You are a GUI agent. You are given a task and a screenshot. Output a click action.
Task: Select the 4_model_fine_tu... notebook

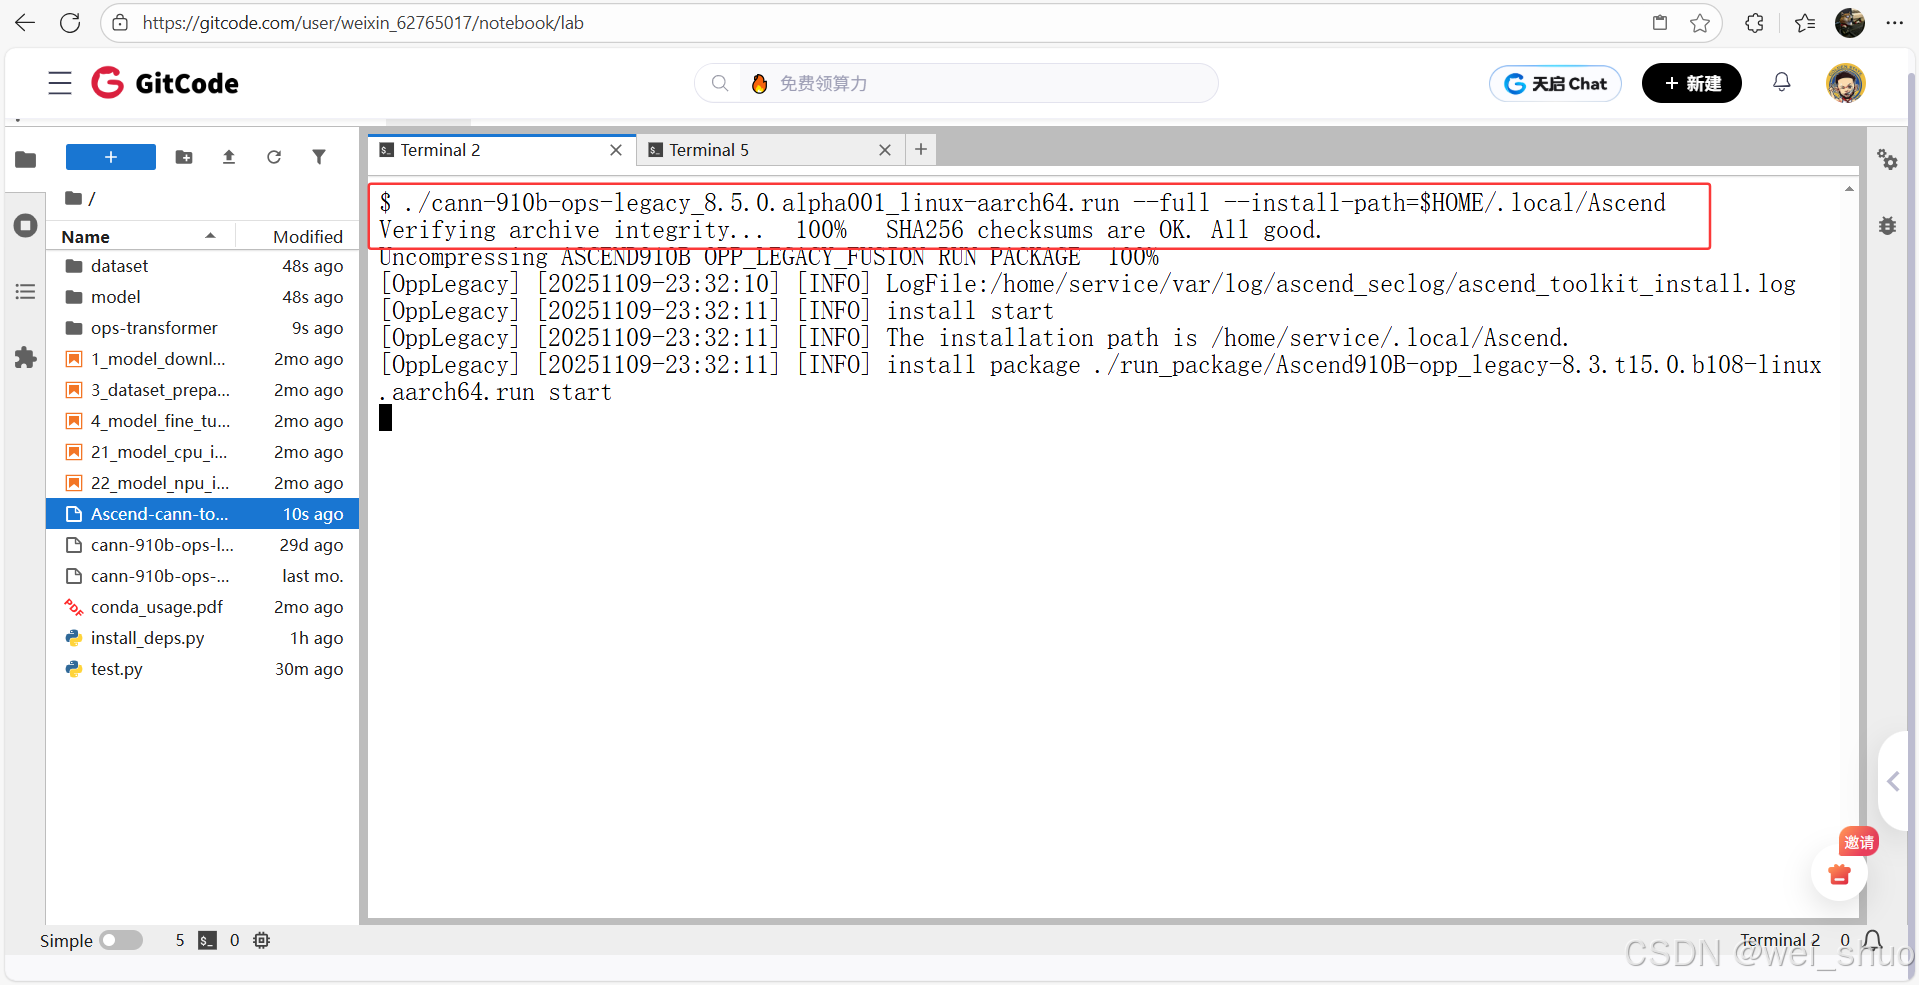tap(203, 421)
